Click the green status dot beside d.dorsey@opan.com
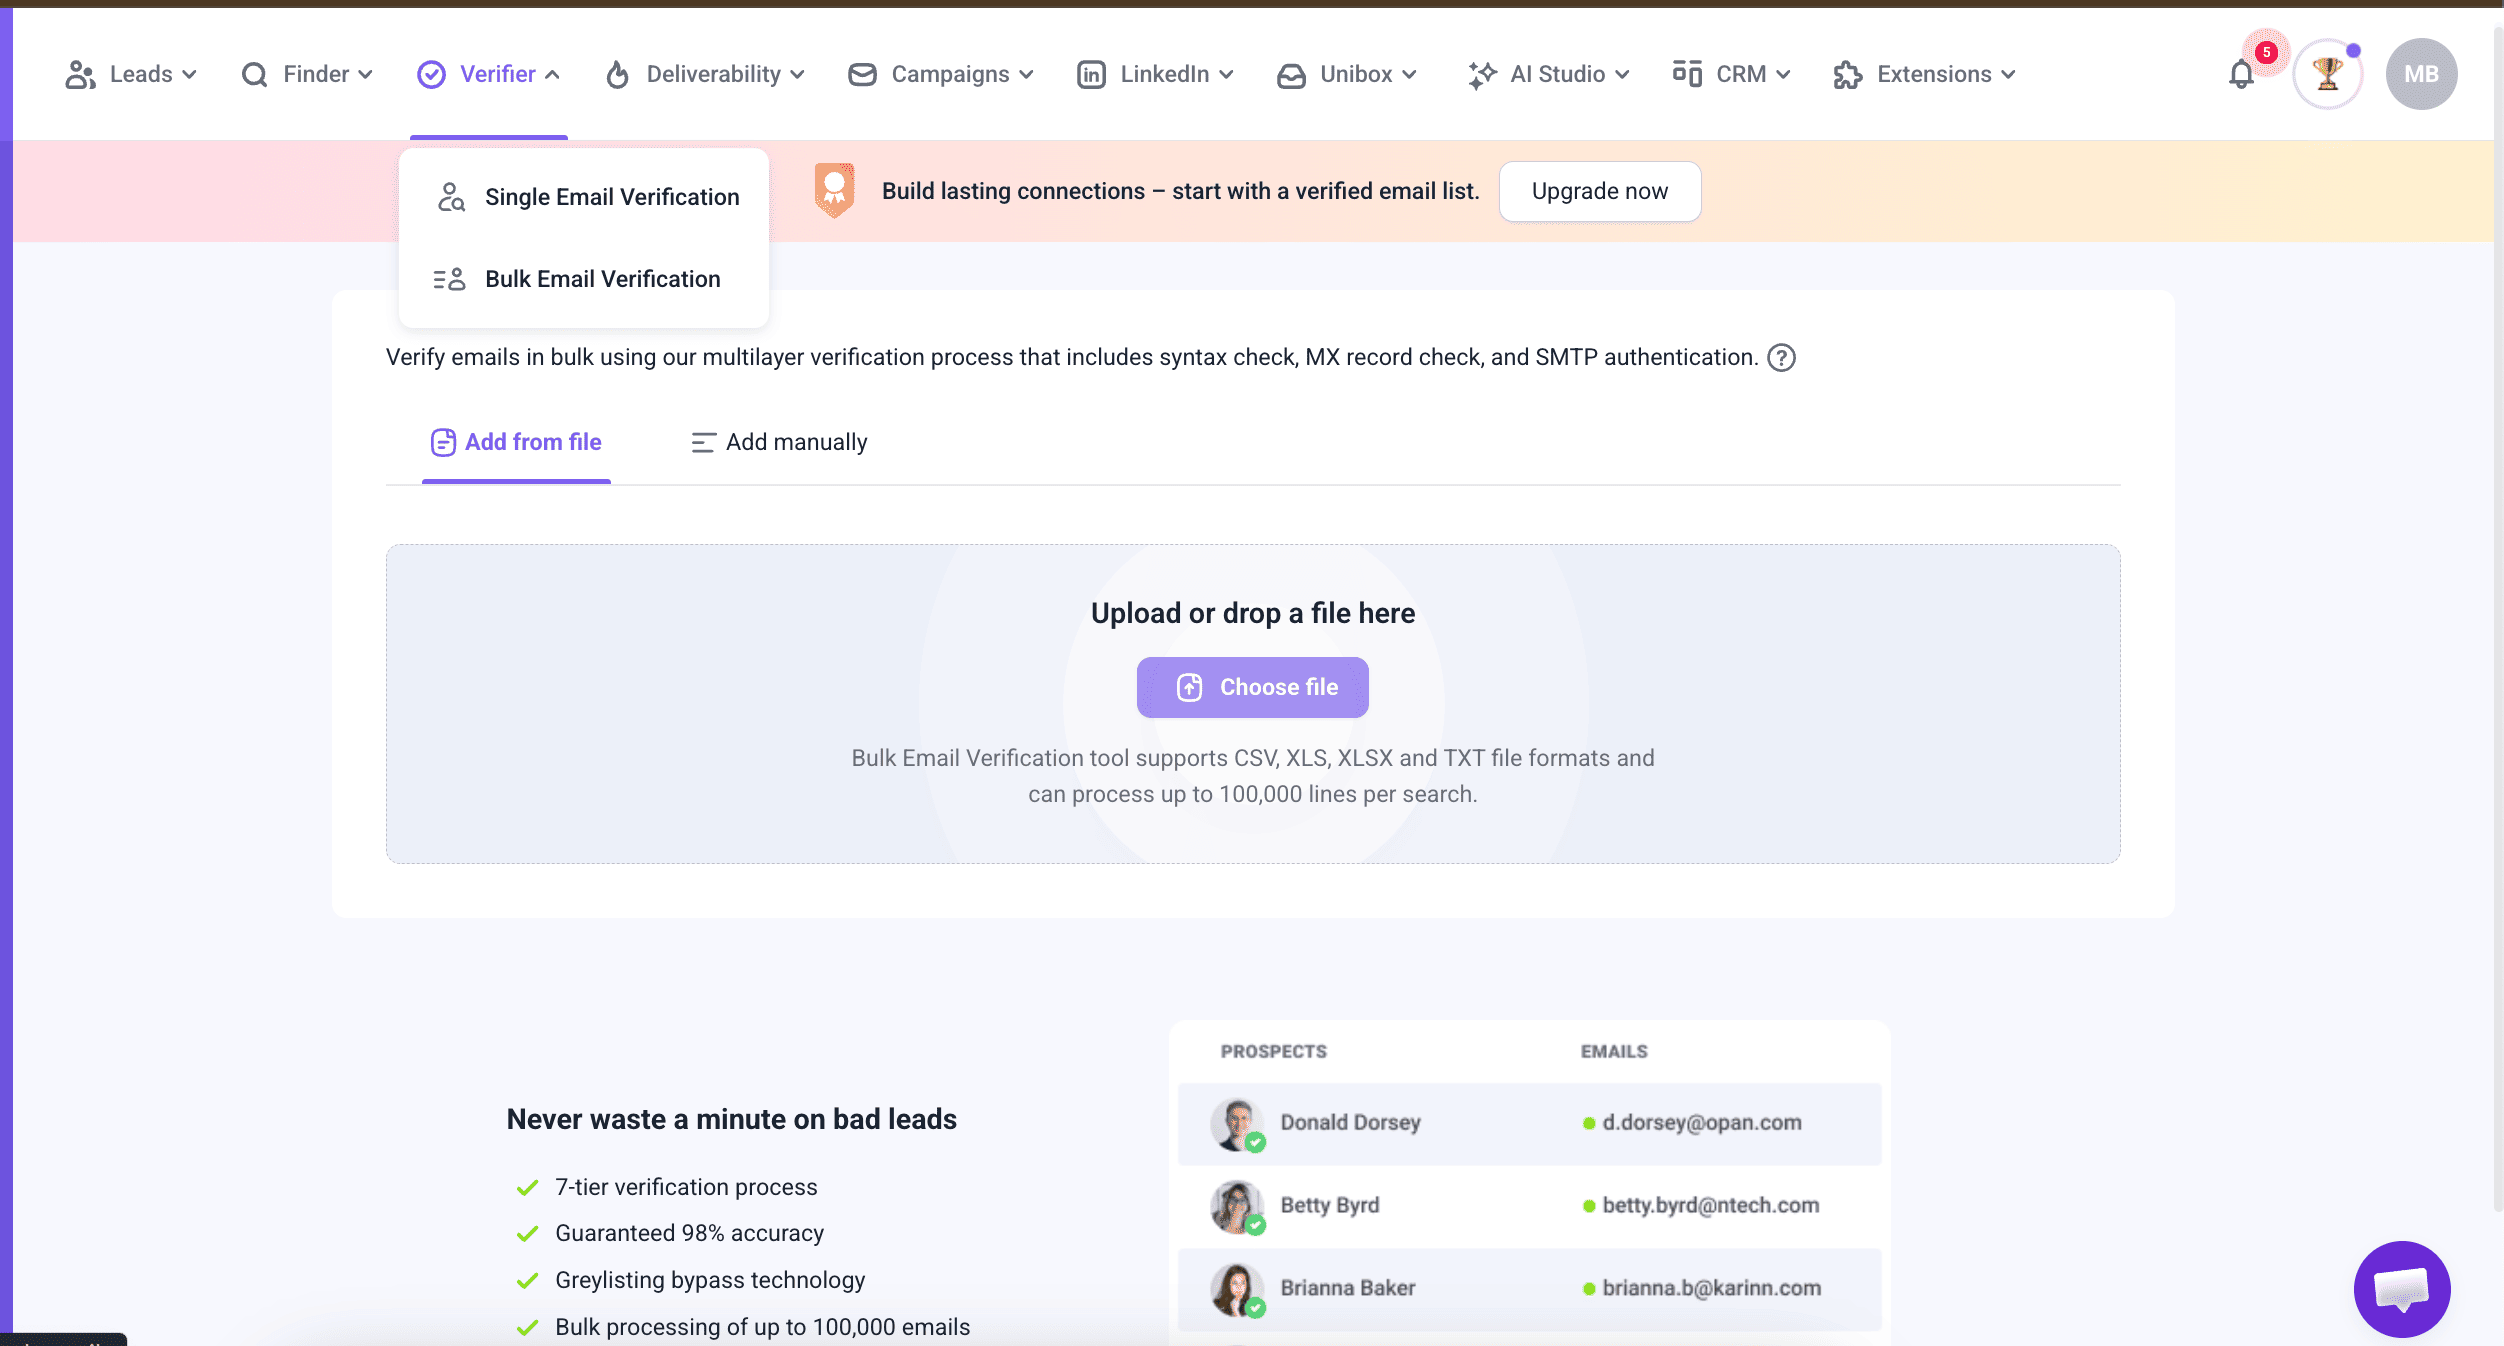 pos(1588,1122)
